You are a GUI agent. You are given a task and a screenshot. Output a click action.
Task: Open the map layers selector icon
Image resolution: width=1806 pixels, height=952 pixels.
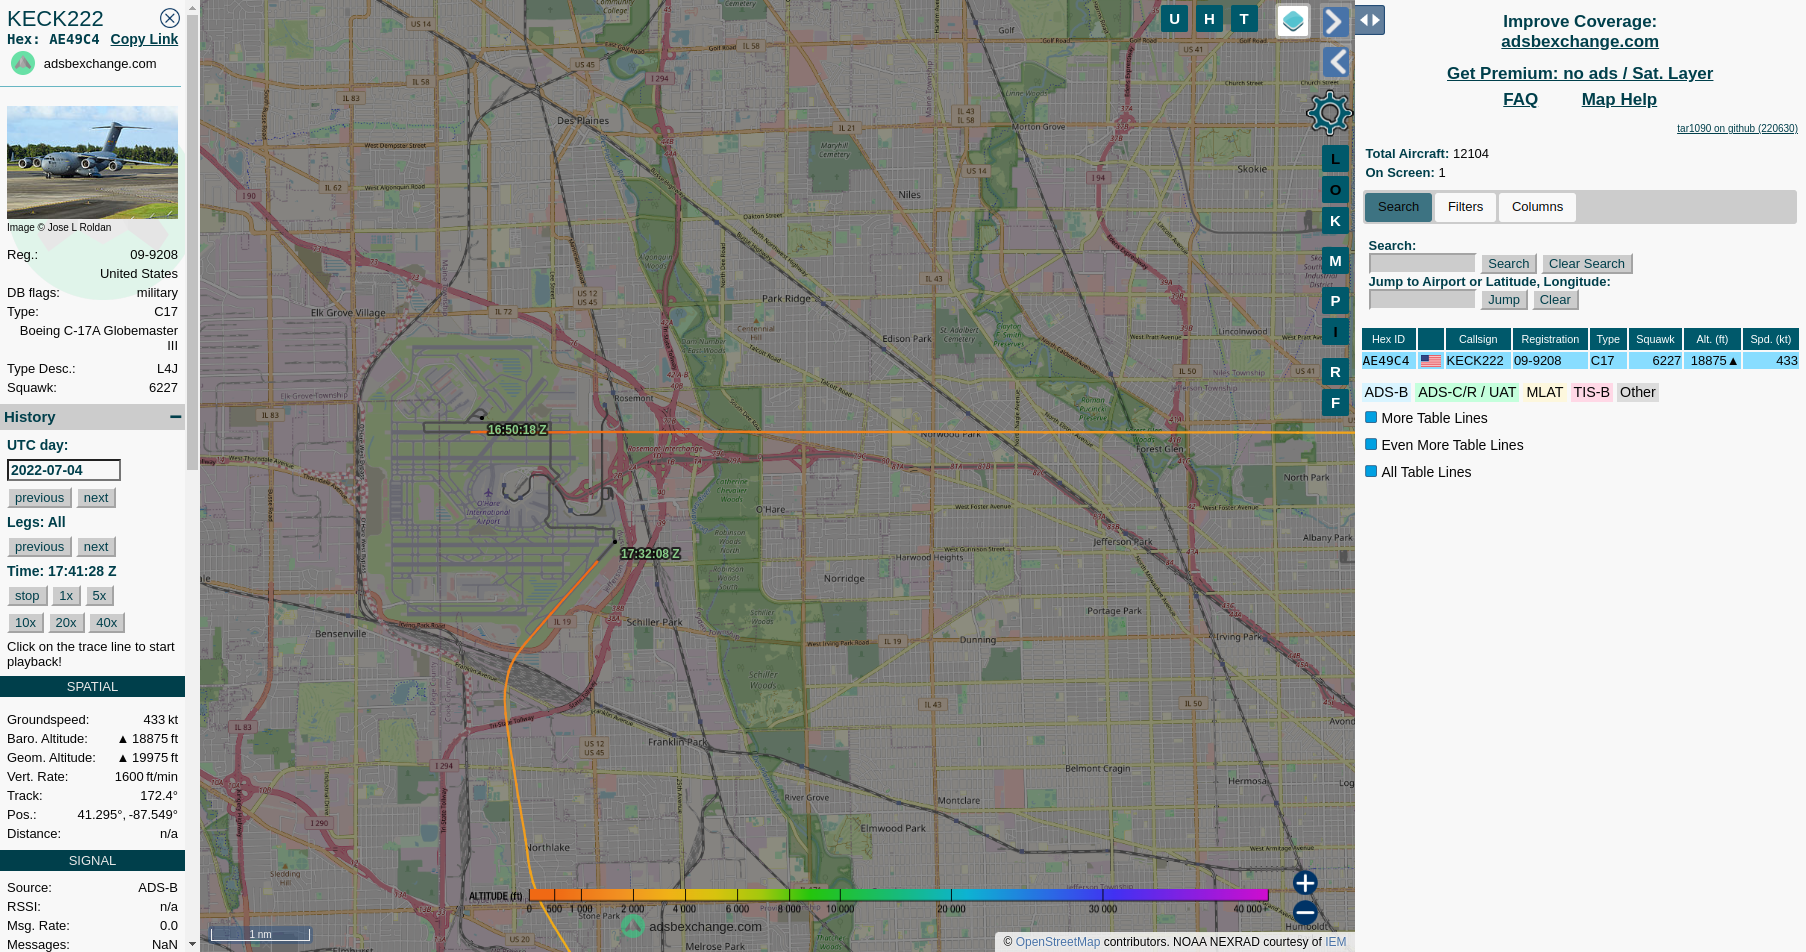coord(1293,20)
